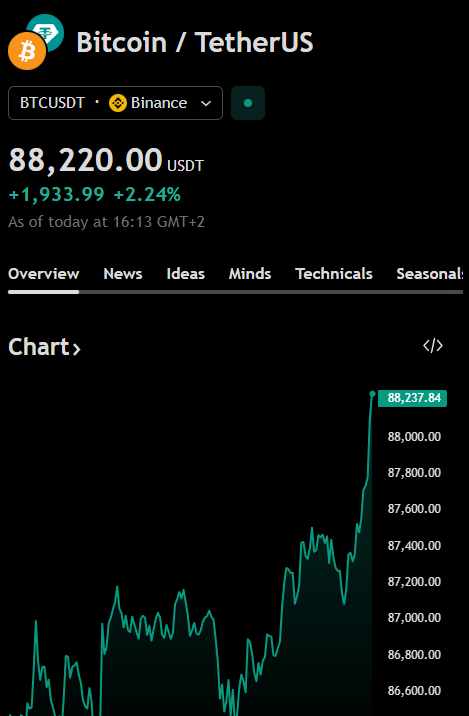469x716 pixels.
Task: Click the green market status dot button
Action: coord(248,103)
